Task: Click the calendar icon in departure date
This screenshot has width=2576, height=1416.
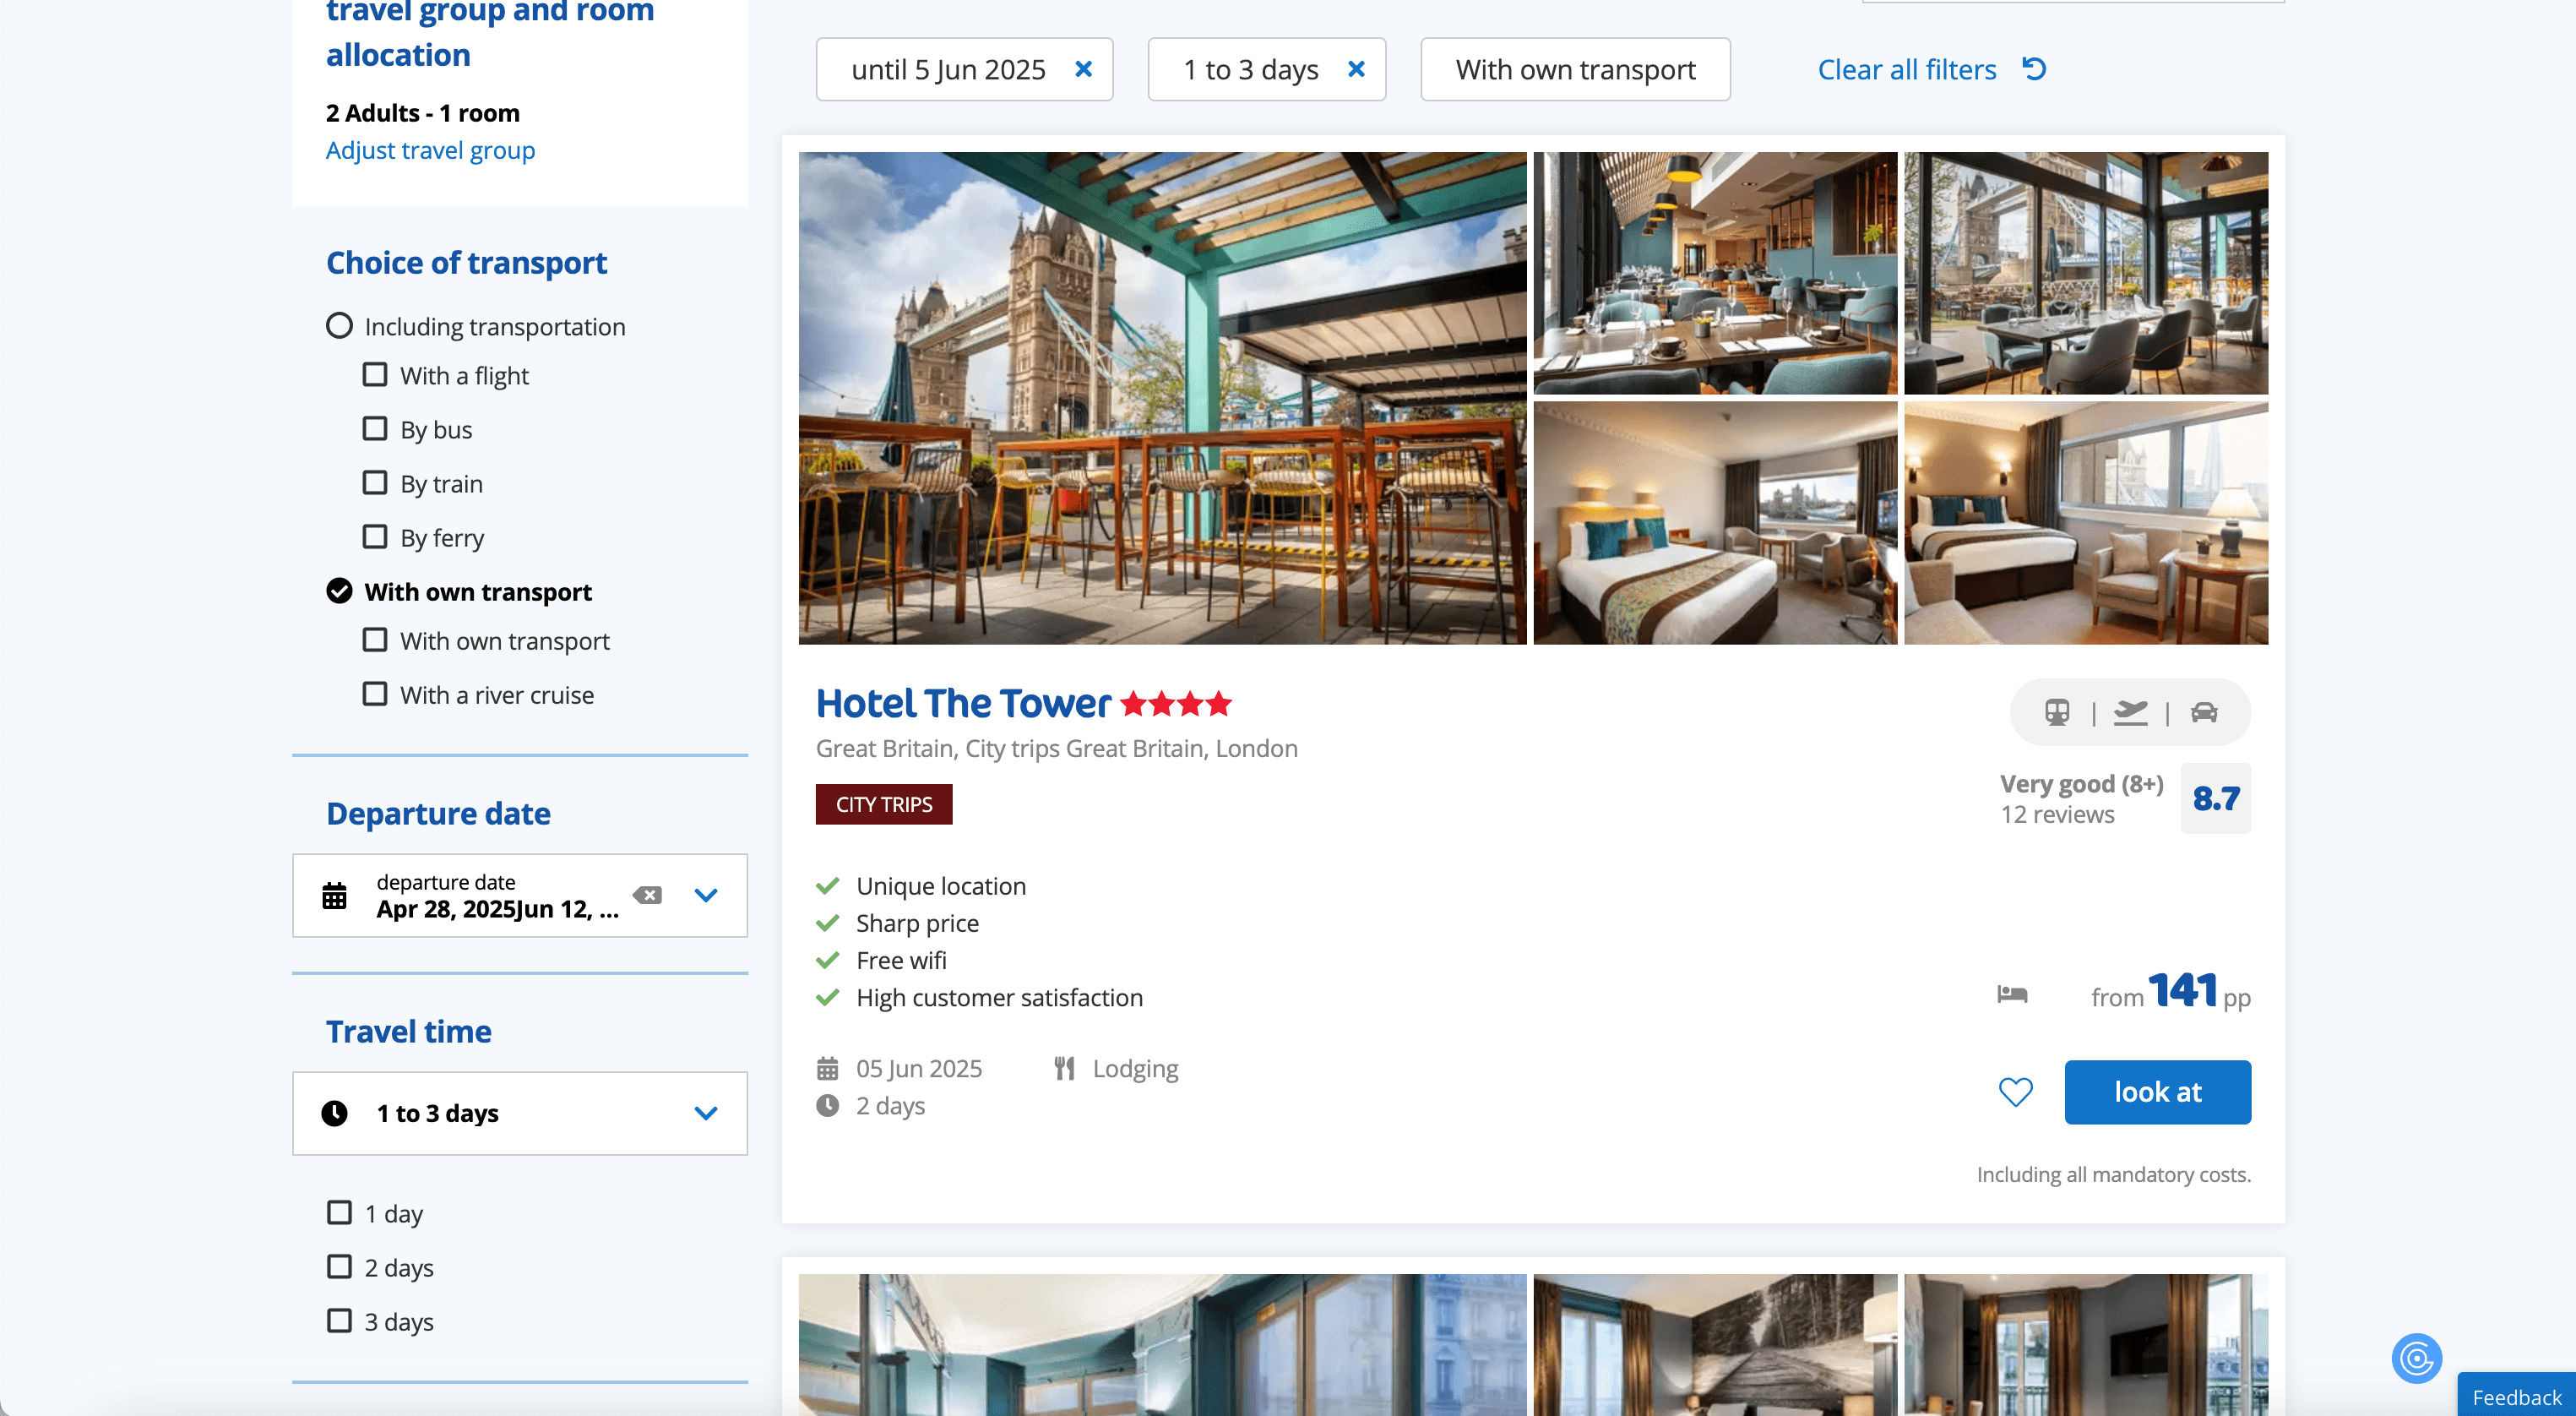Action: click(x=334, y=896)
